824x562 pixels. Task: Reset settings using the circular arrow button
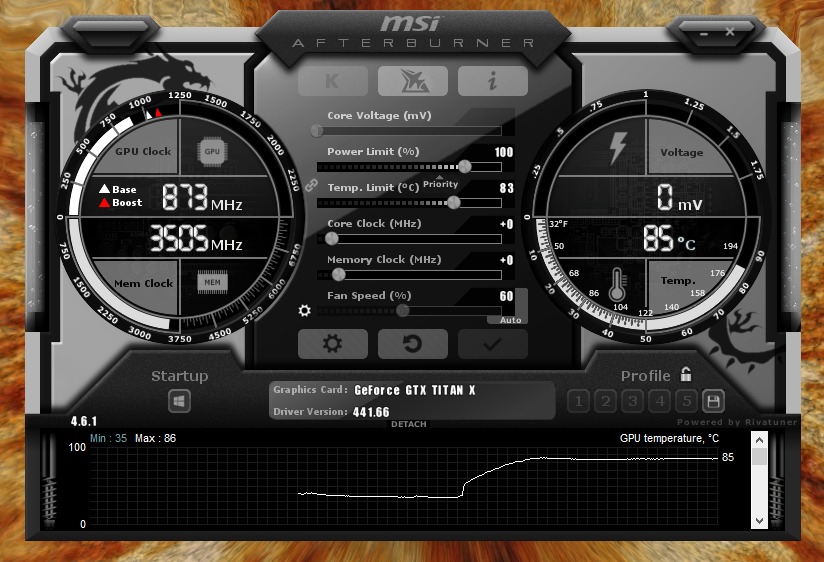[x=412, y=344]
